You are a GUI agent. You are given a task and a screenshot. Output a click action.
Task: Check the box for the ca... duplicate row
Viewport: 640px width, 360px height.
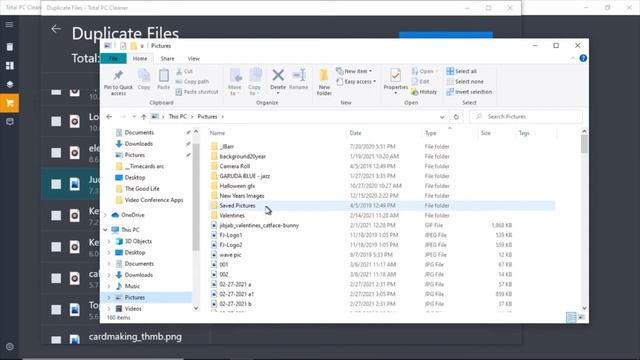(x=56, y=278)
